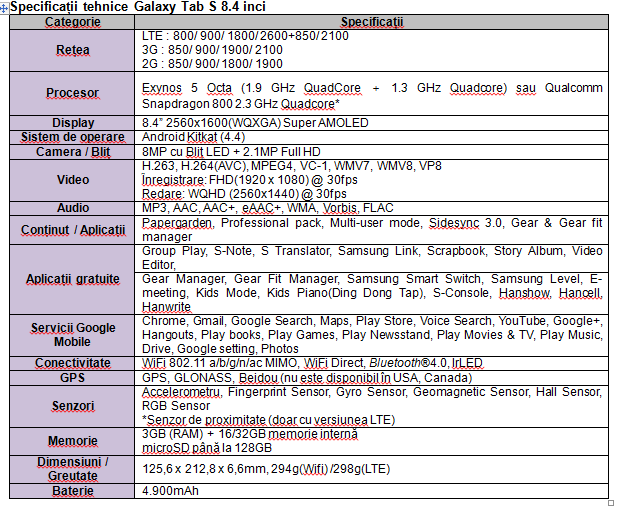Click the 'Înregistrare: FHD' line

pos(250,180)
